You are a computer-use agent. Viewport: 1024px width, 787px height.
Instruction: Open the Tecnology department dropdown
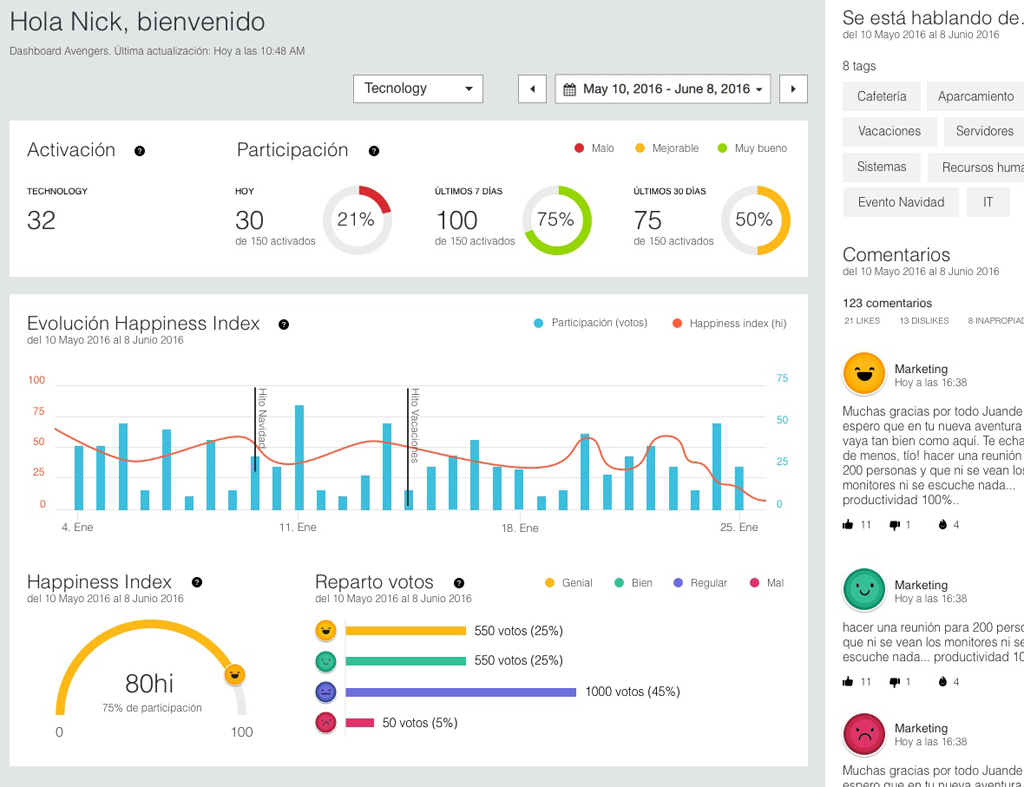[x=418, y=89]
